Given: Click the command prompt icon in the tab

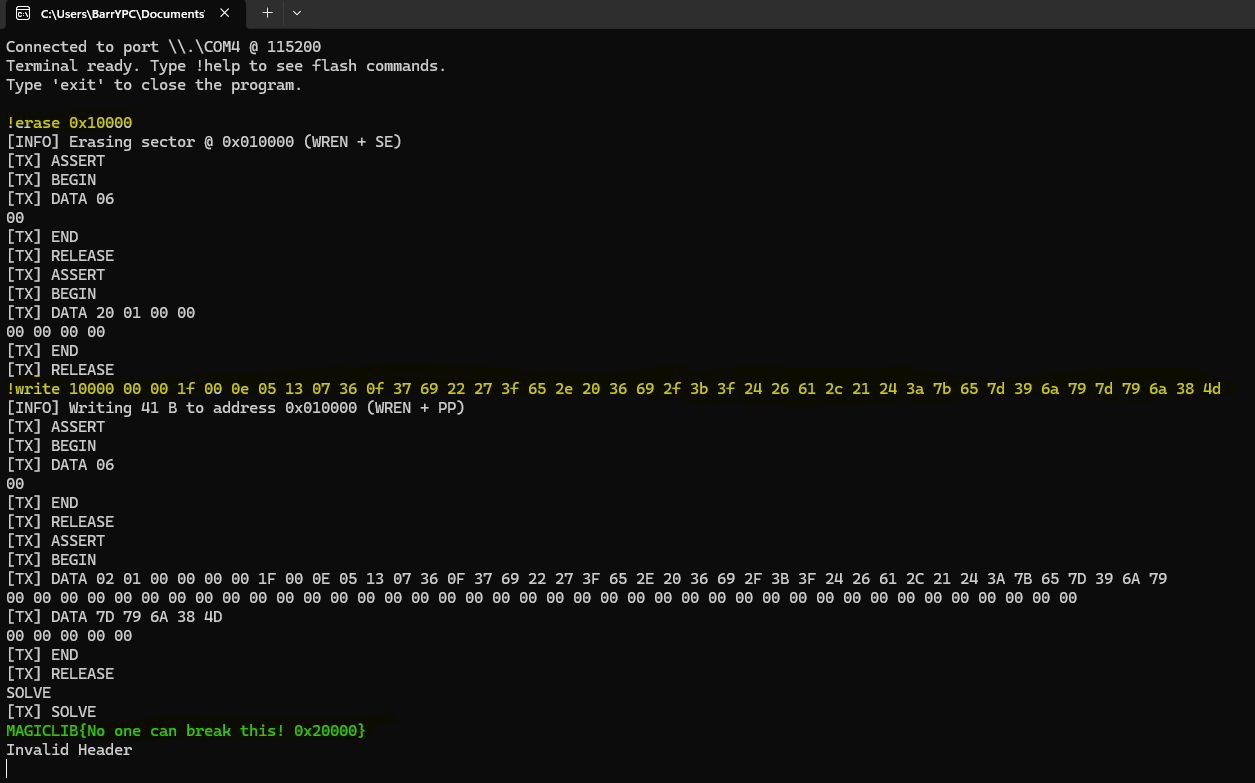Looking at the screenshot, I should pos(22,14).
